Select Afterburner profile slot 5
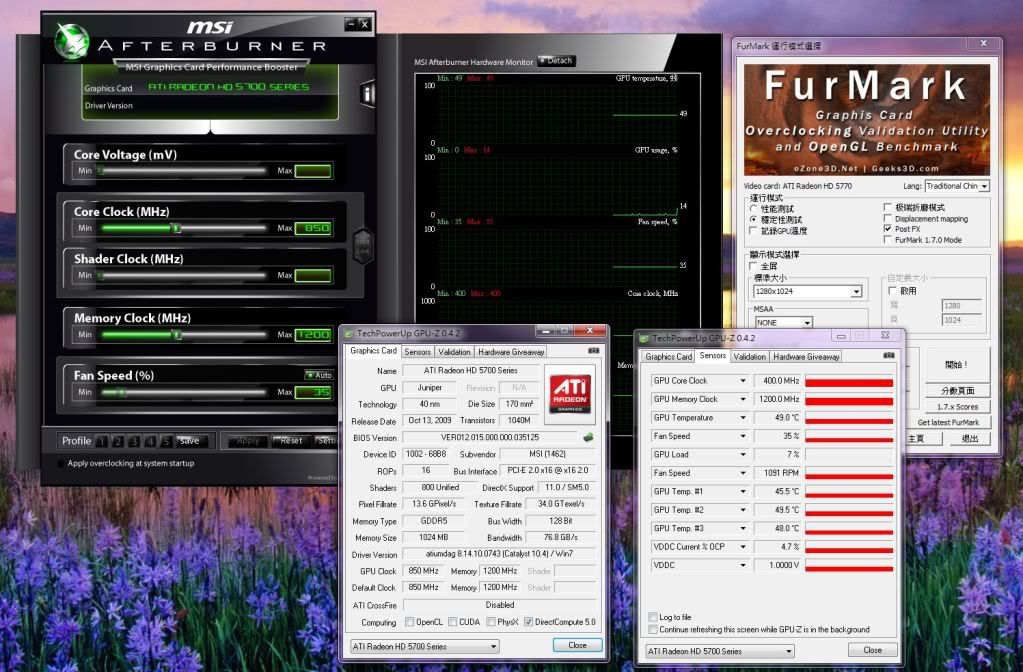Image resolution: width=1023 pixels, height=672 pixels. click(166, 442)
